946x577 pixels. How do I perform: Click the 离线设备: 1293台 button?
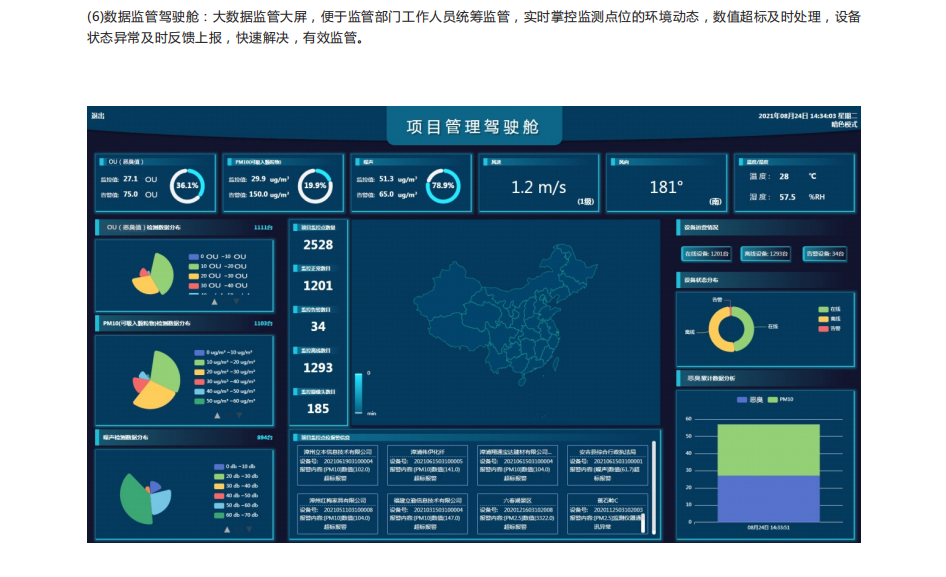766,254
